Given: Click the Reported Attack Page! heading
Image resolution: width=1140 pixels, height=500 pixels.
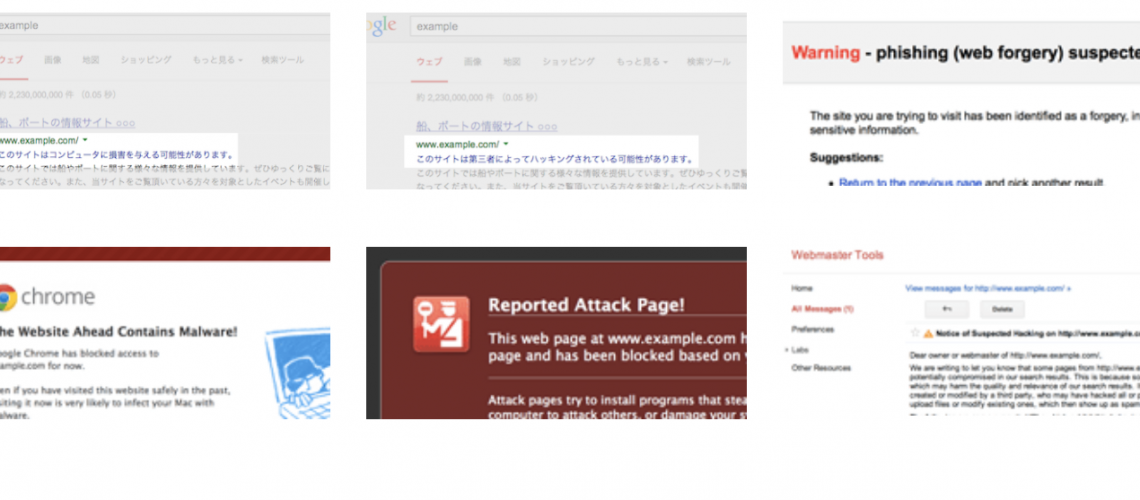Looking at the screenshot, I should (586, 305).
